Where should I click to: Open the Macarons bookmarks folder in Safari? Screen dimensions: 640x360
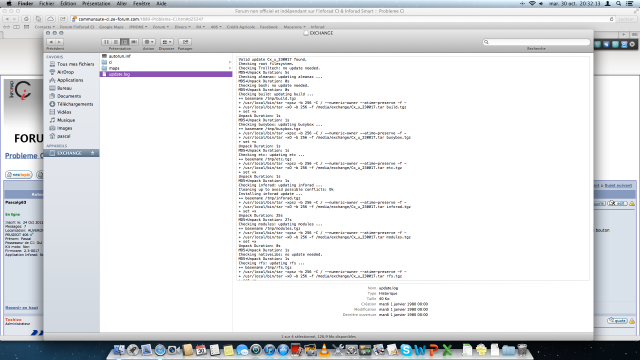294,27
